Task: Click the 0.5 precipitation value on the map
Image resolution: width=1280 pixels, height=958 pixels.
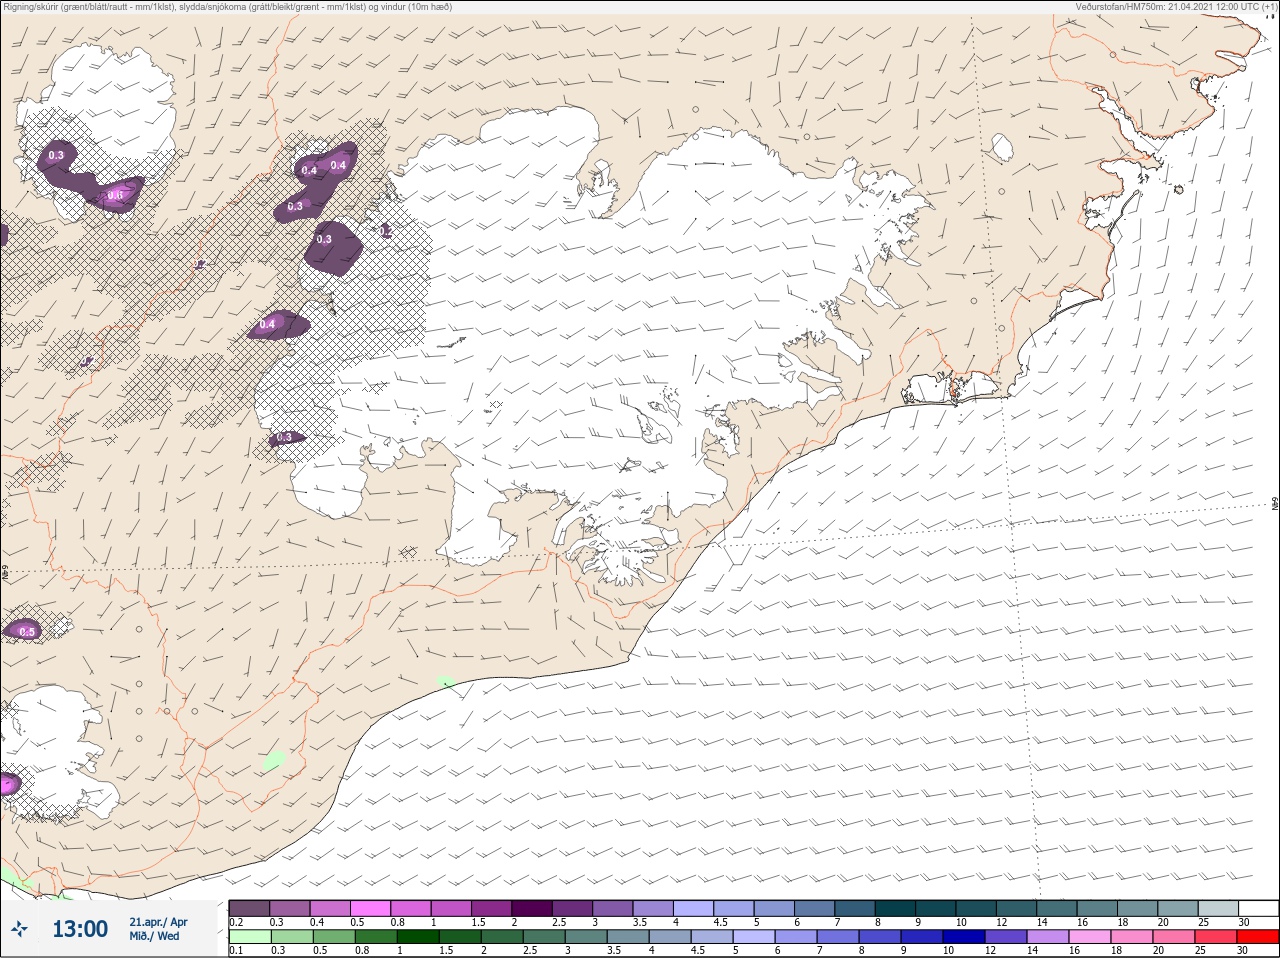Action: coord(27,632)
